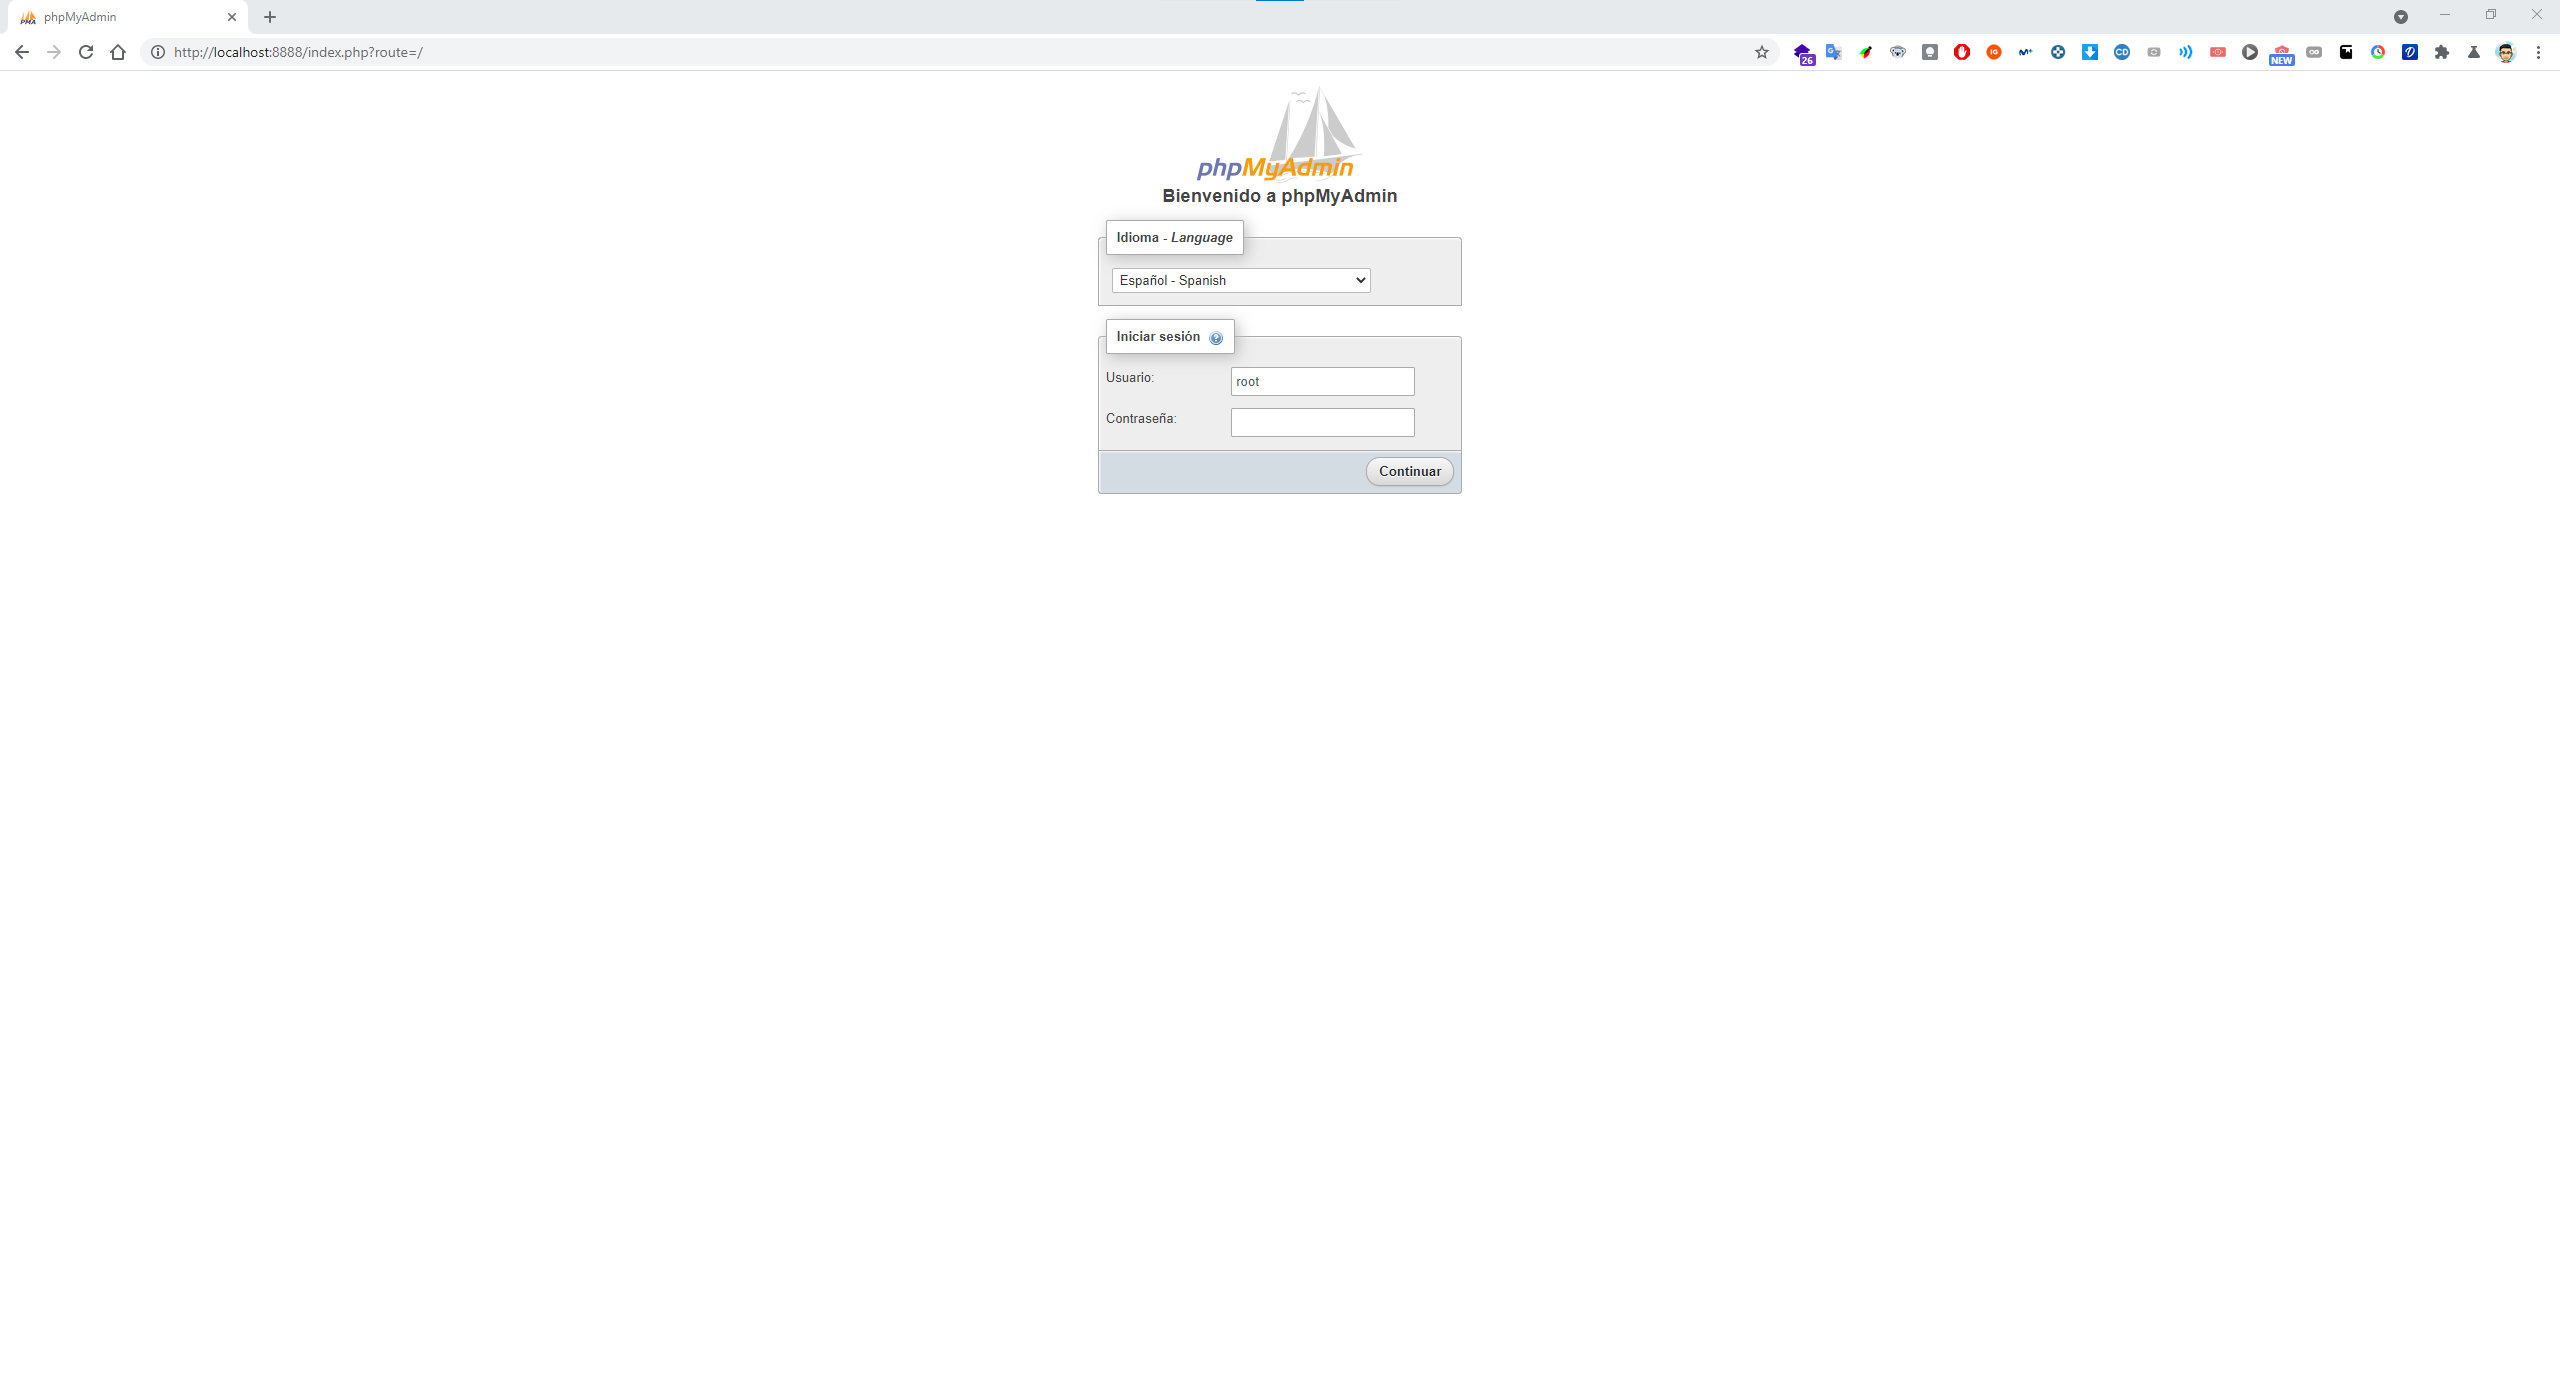Open the Extensions puzzle piece menu
This screenshot has width=2560, height=1400.
point(2442,52)
